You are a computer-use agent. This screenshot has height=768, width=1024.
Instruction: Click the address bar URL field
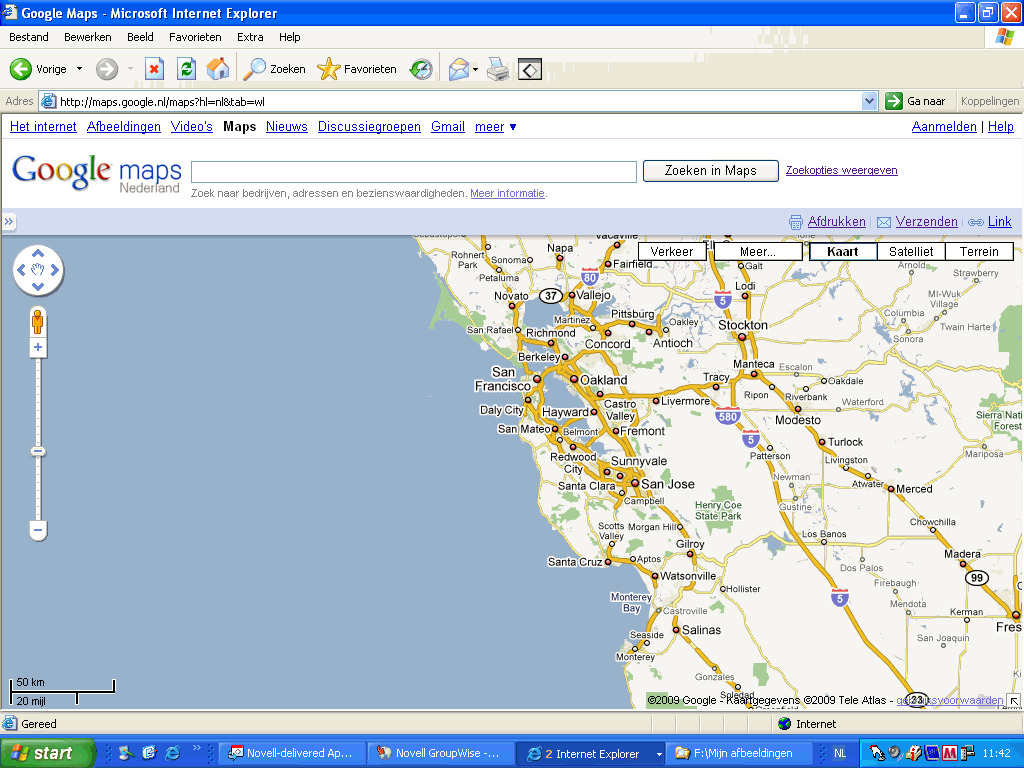(457, 101)
